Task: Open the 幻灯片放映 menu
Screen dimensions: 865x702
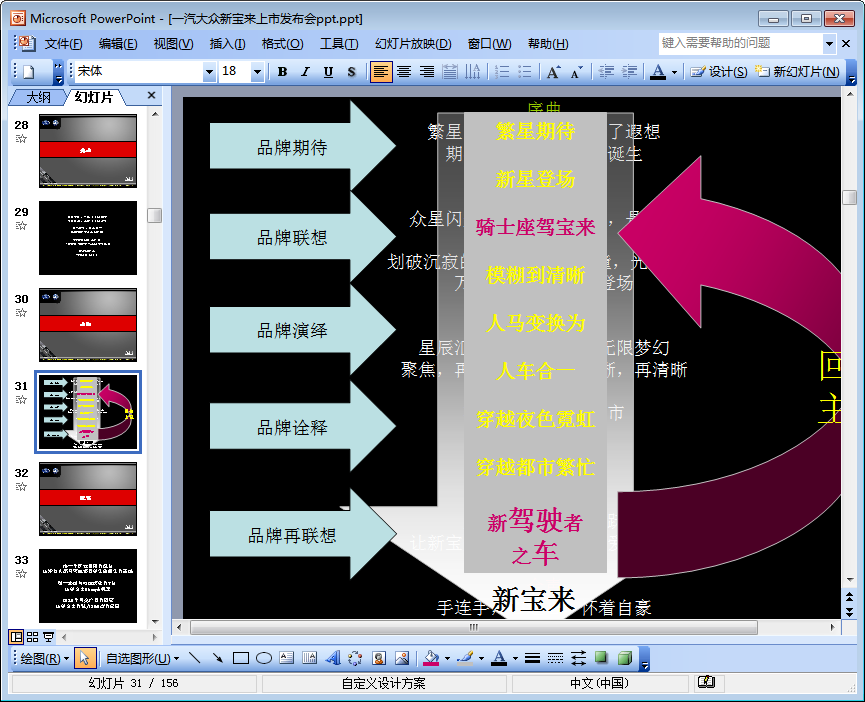Action: [x=413, y=44]
